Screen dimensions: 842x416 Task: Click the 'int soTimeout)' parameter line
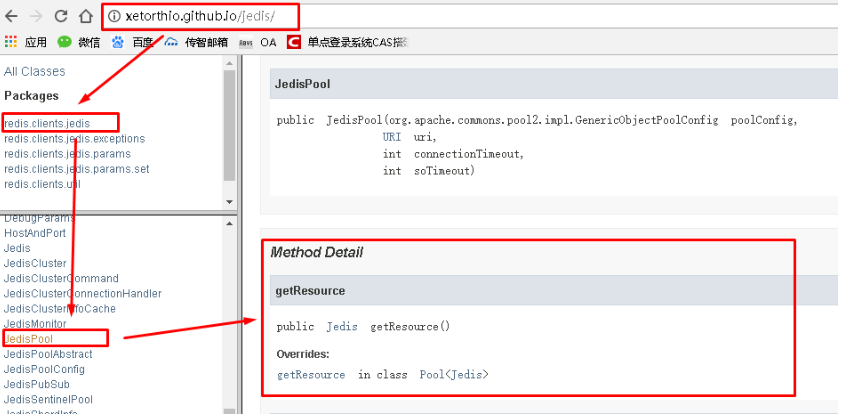429,171
